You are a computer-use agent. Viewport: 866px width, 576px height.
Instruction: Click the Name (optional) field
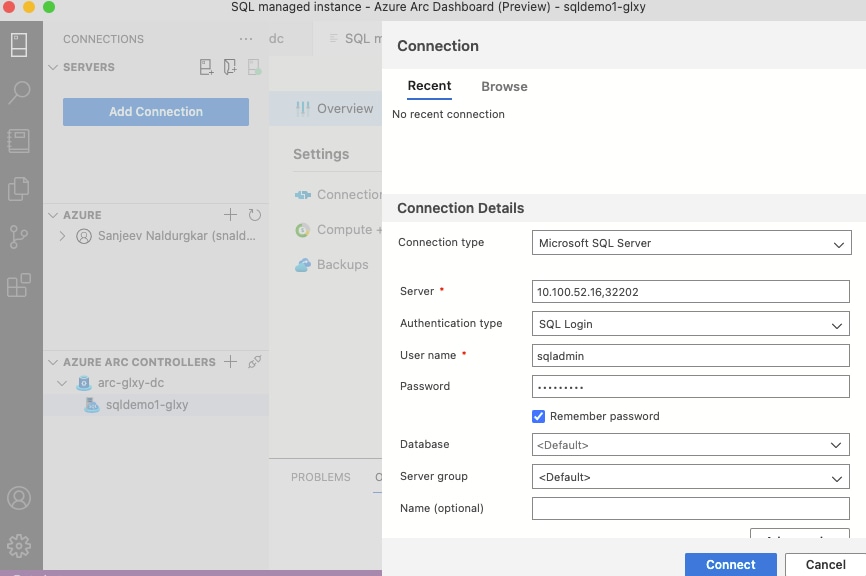pyautogui.click(x=690, y=509)
